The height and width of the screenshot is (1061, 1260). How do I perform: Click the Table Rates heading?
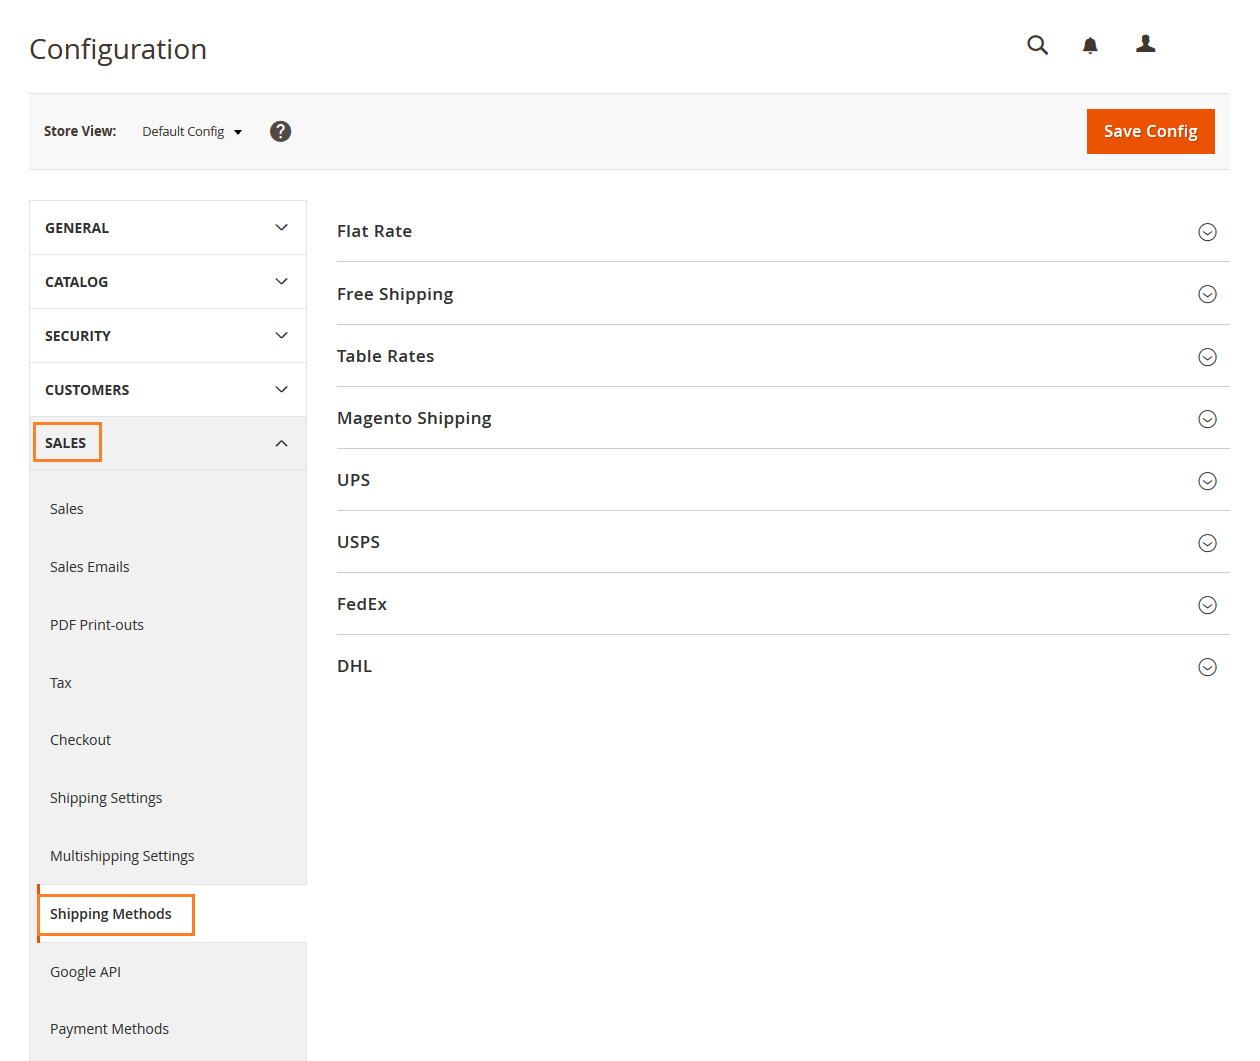(x=385, y=356)
